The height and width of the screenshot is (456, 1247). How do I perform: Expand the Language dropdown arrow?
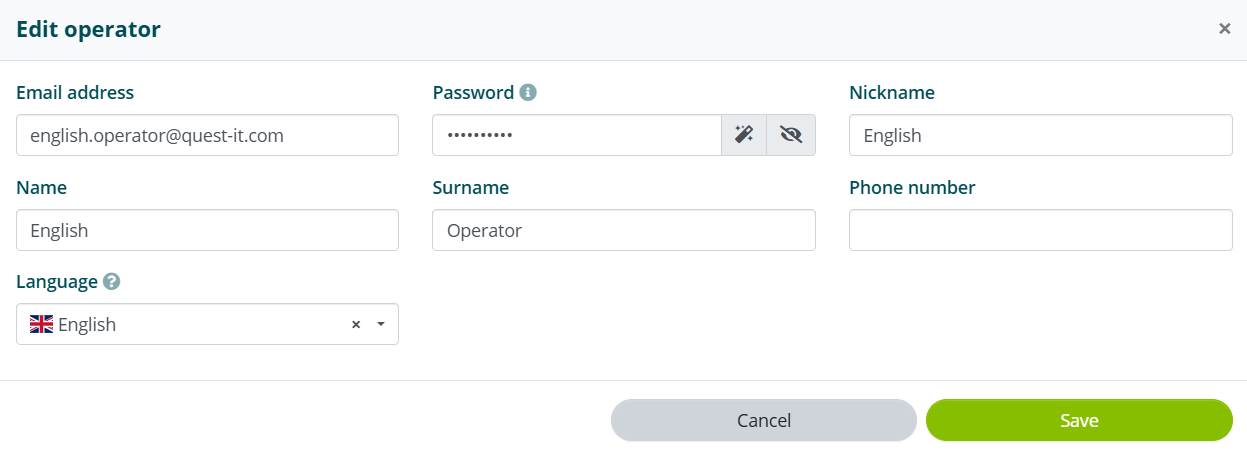pos(381,325)
